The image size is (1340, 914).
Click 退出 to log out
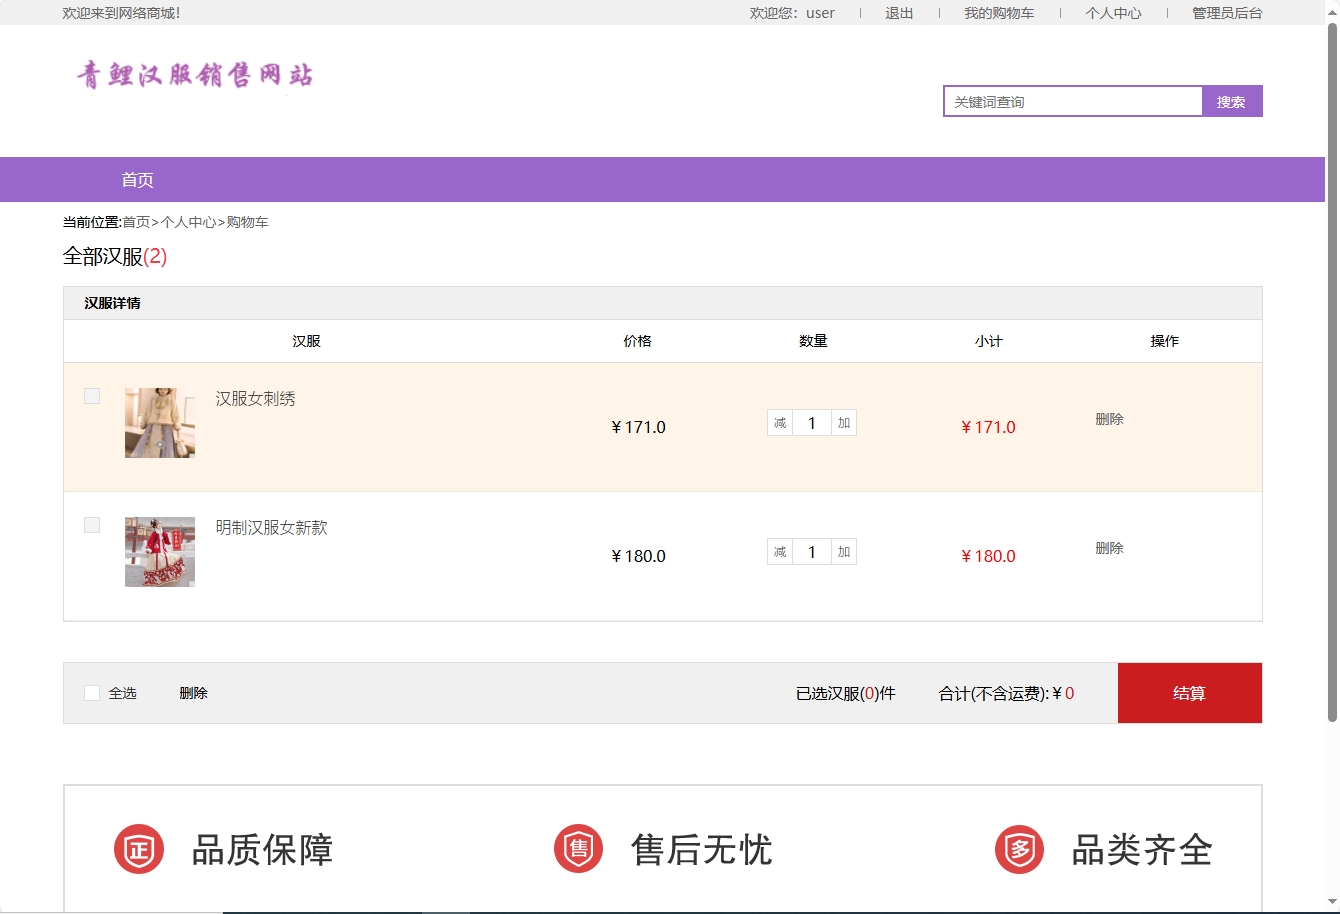tap(898, 13)
